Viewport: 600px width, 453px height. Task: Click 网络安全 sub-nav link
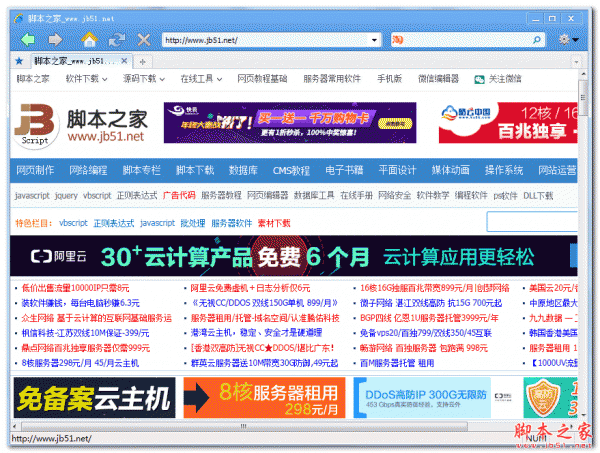[395, 196]
